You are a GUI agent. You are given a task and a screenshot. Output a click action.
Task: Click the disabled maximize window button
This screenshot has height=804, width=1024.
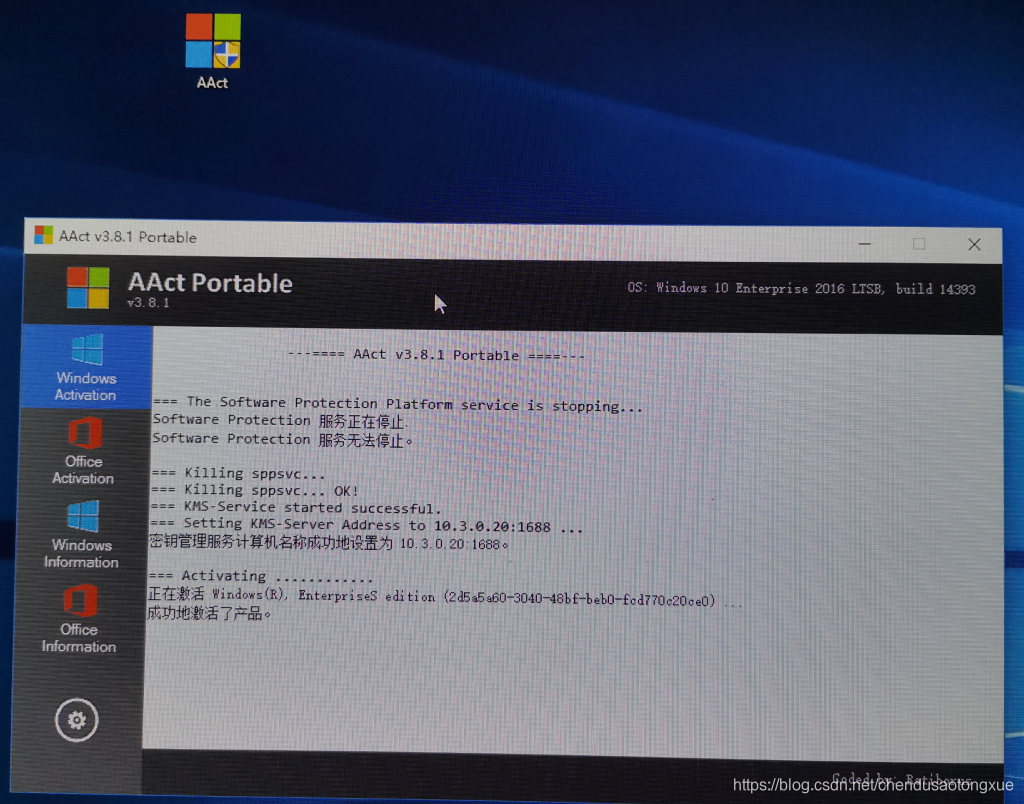pos(919,244)
